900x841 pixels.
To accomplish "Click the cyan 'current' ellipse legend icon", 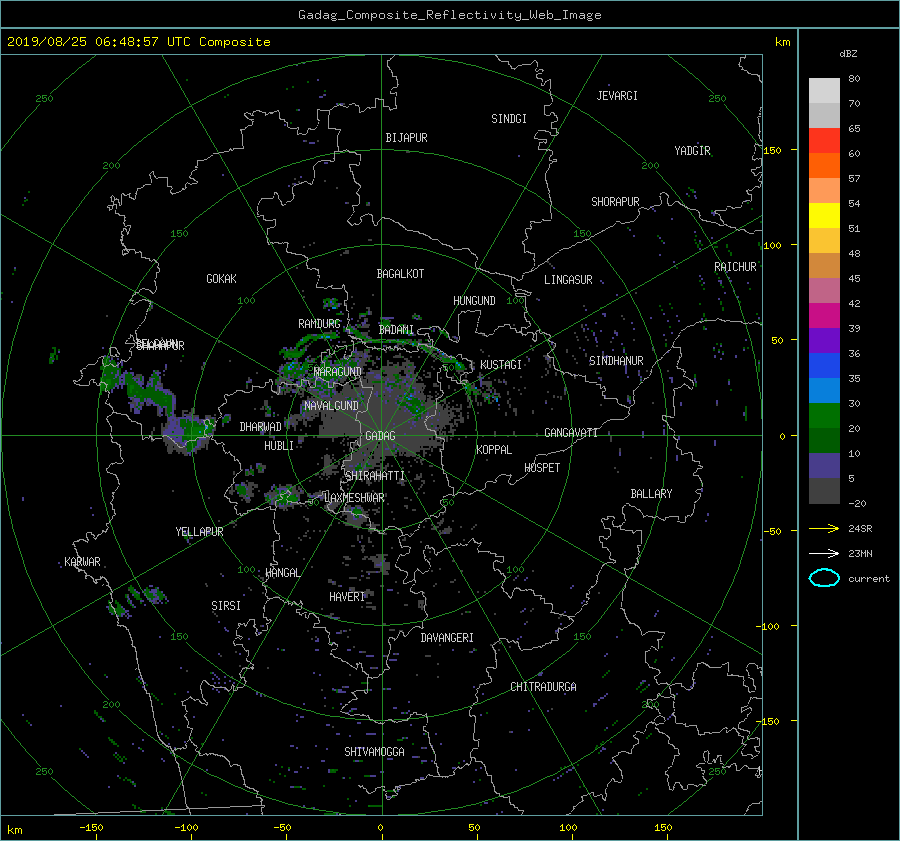I will pos(824,578).
